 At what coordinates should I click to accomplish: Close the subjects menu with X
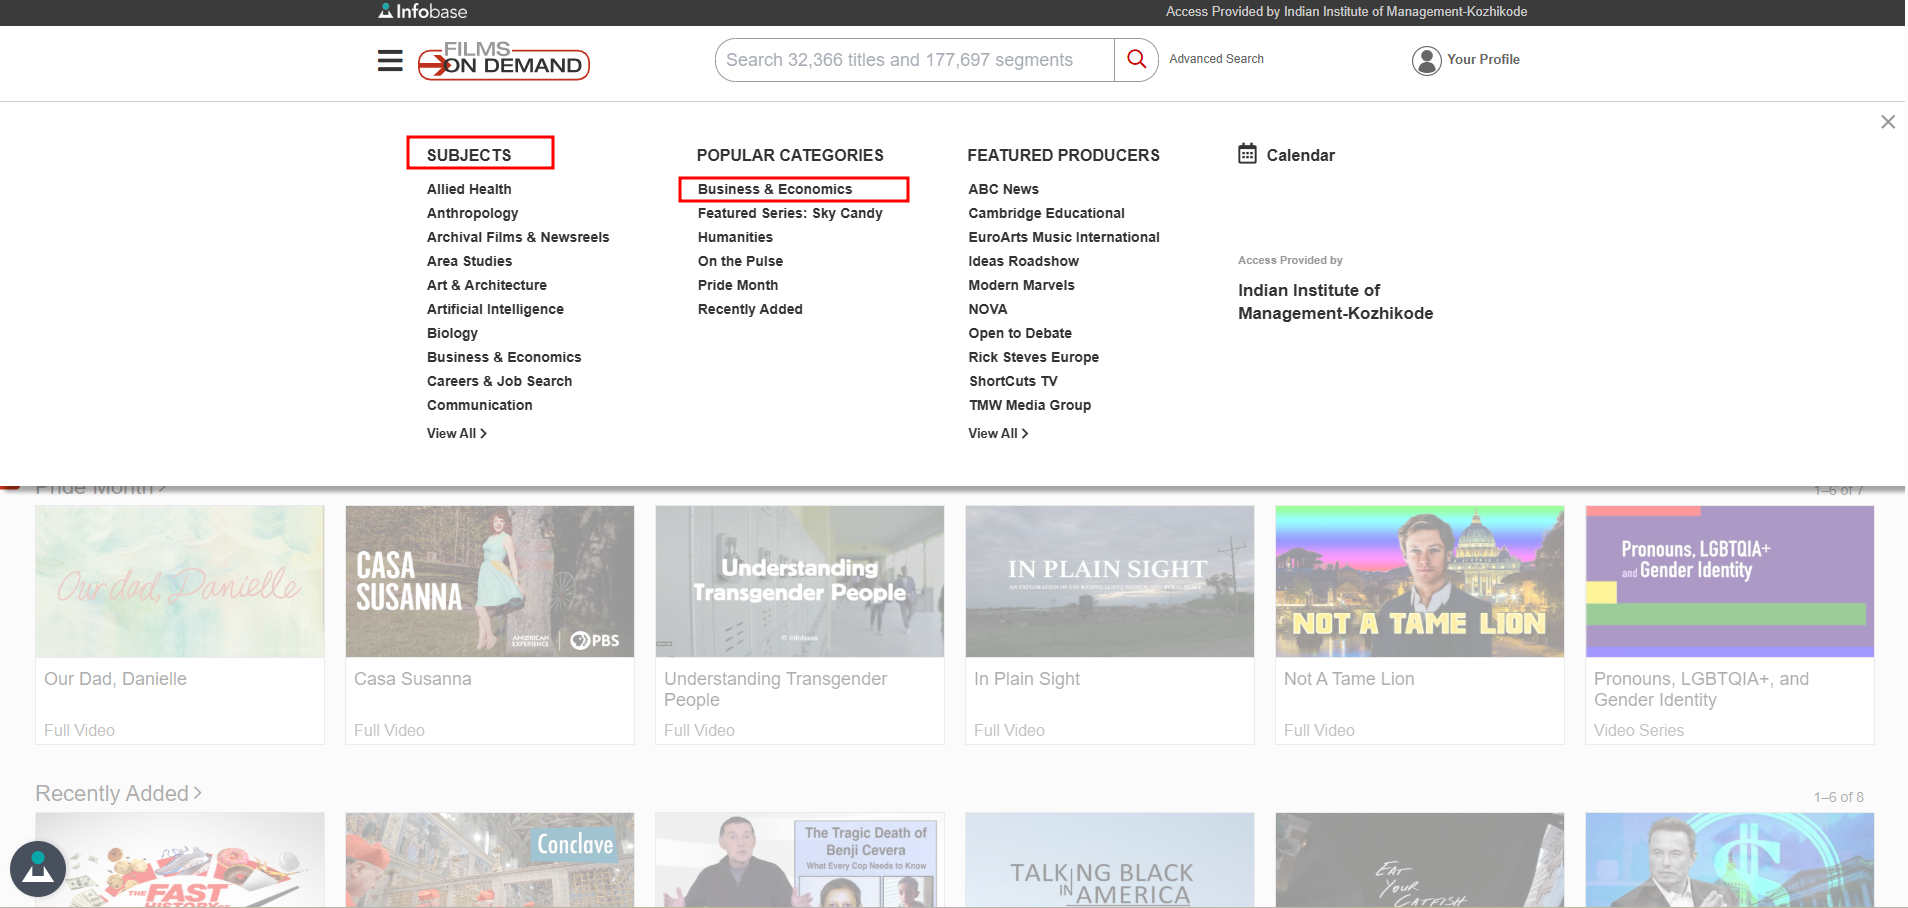click(x=1887, y=122)
